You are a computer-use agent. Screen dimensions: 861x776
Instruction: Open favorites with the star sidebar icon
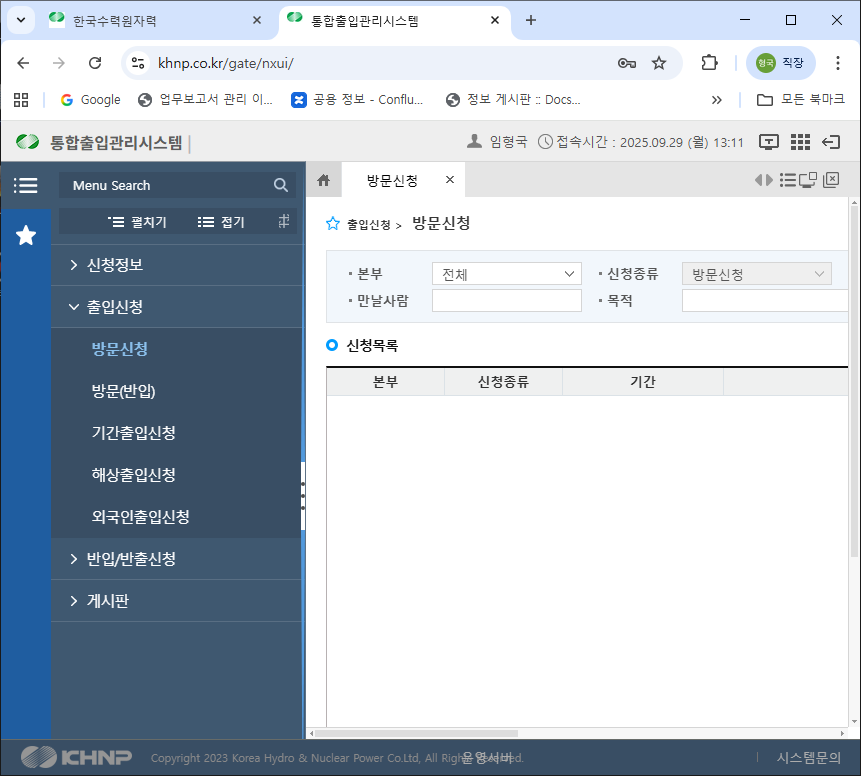pyautogui.click(x=26, y=235)
